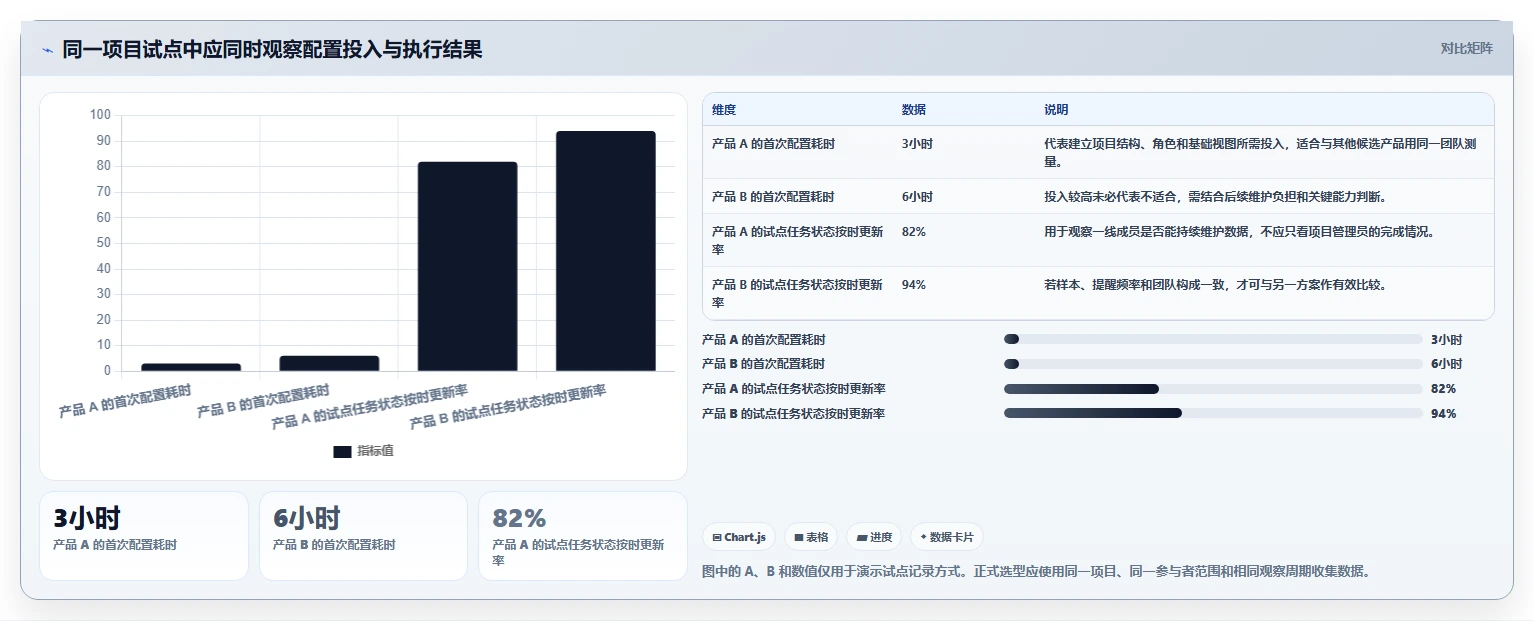Open the 6小时 data card
Image resolution: width=1534 pixels, height=621 pixels.
click(363, 536)
